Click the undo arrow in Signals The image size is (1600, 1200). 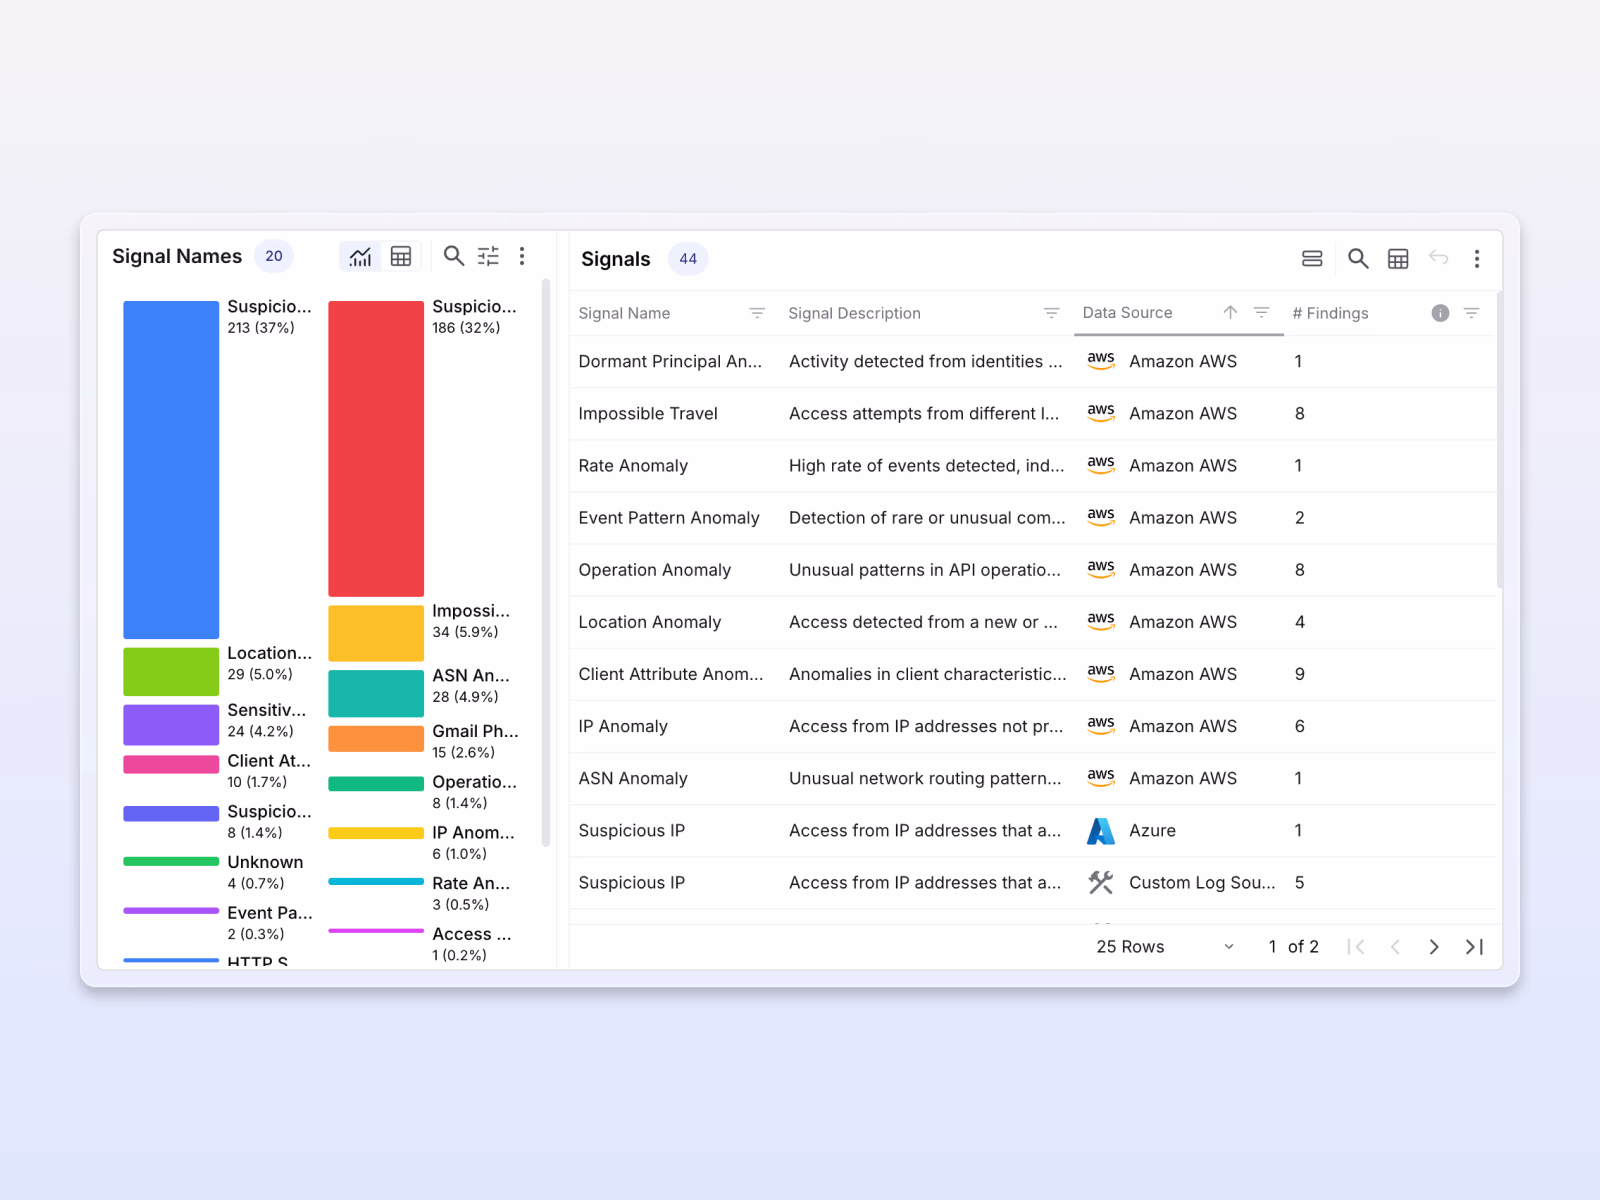coord(1438,258)
